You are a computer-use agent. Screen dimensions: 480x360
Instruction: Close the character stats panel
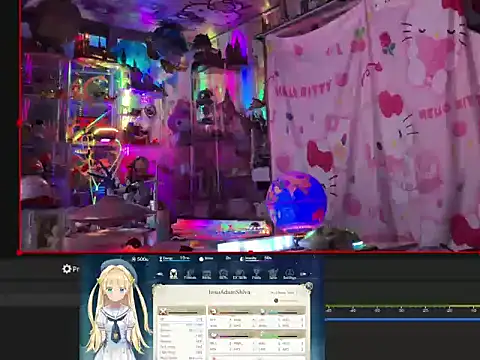click(309, 286)
